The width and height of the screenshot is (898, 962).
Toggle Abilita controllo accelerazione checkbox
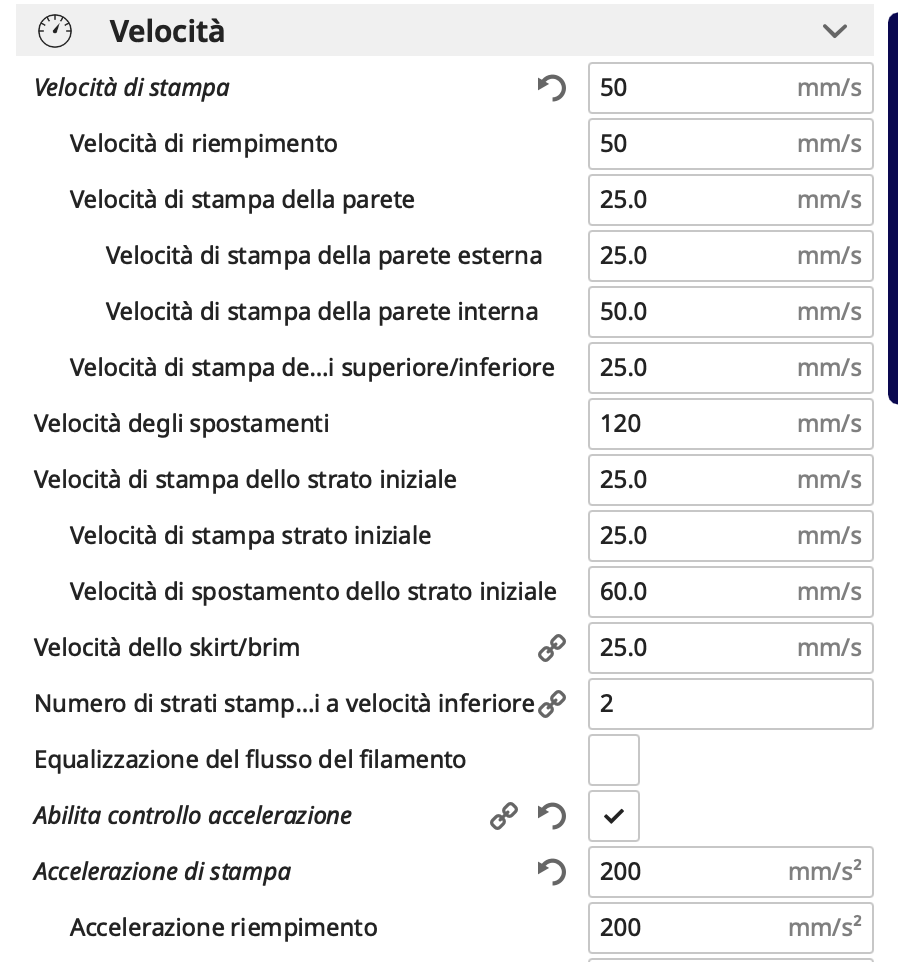[x=614, y=816]
